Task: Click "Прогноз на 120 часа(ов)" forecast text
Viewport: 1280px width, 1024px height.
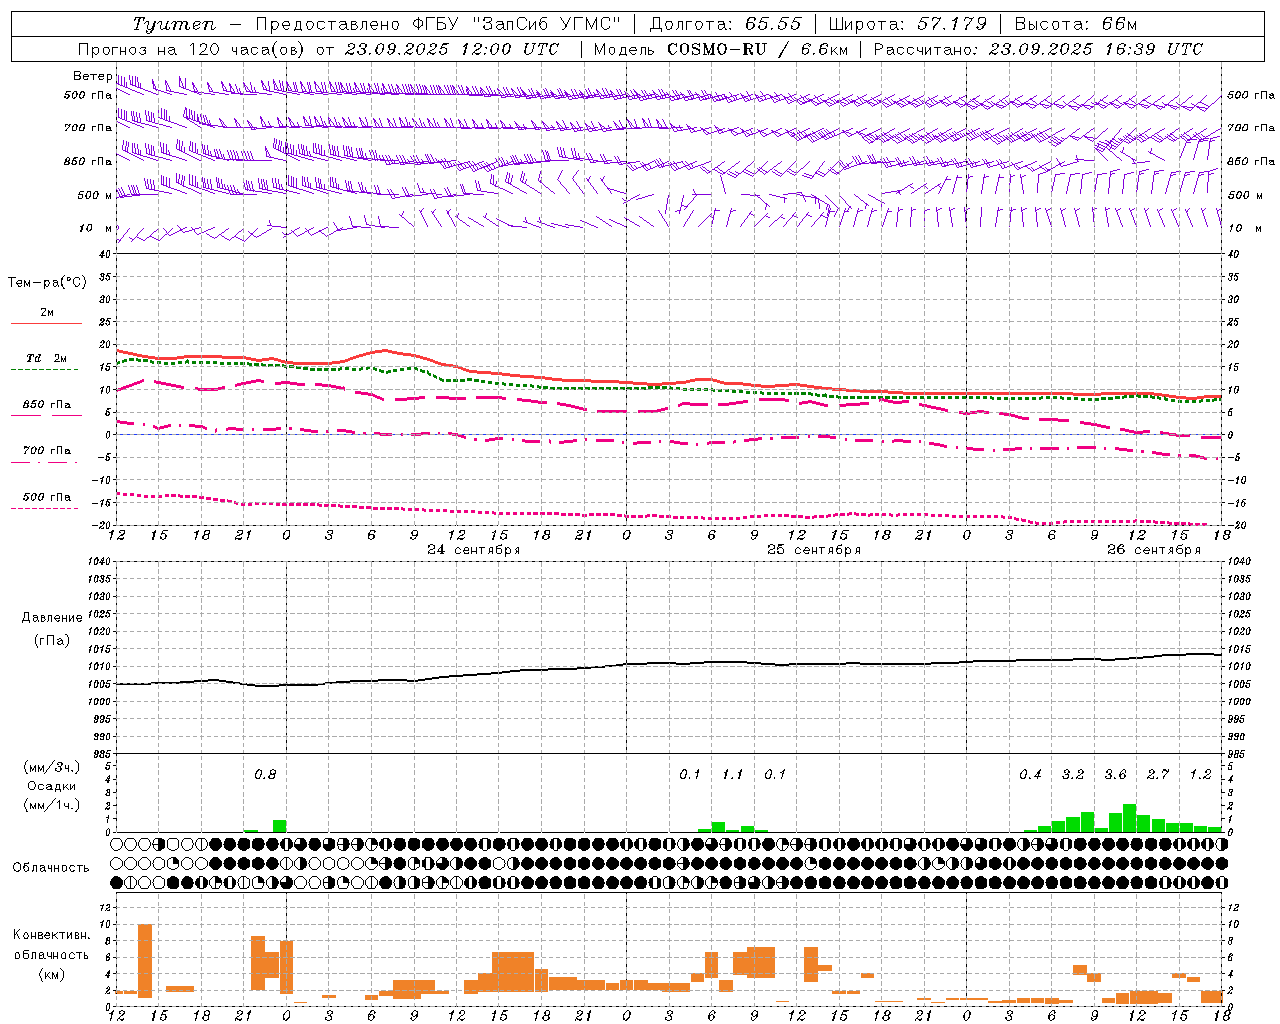Action: tap(192, 49)
